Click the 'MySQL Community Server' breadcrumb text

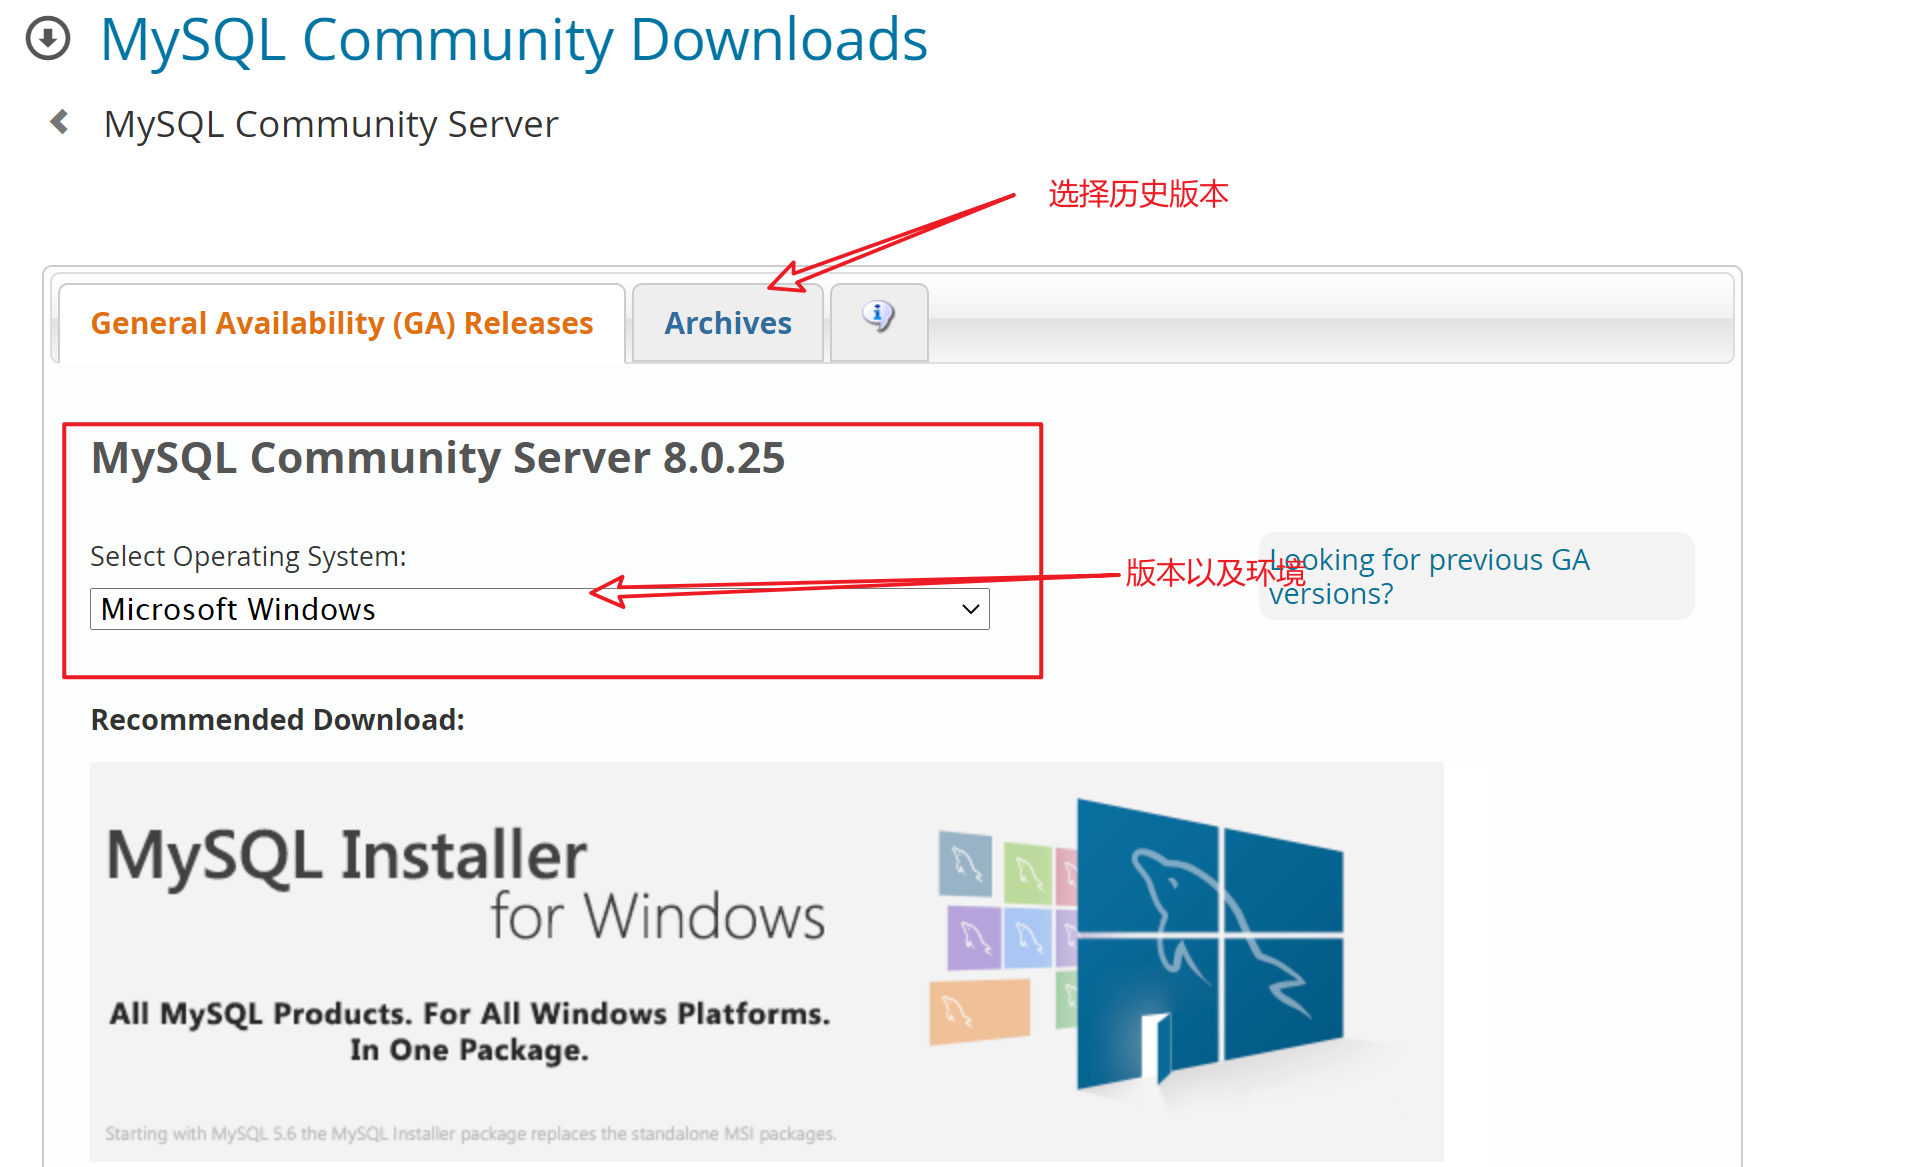tap(331, 124)
